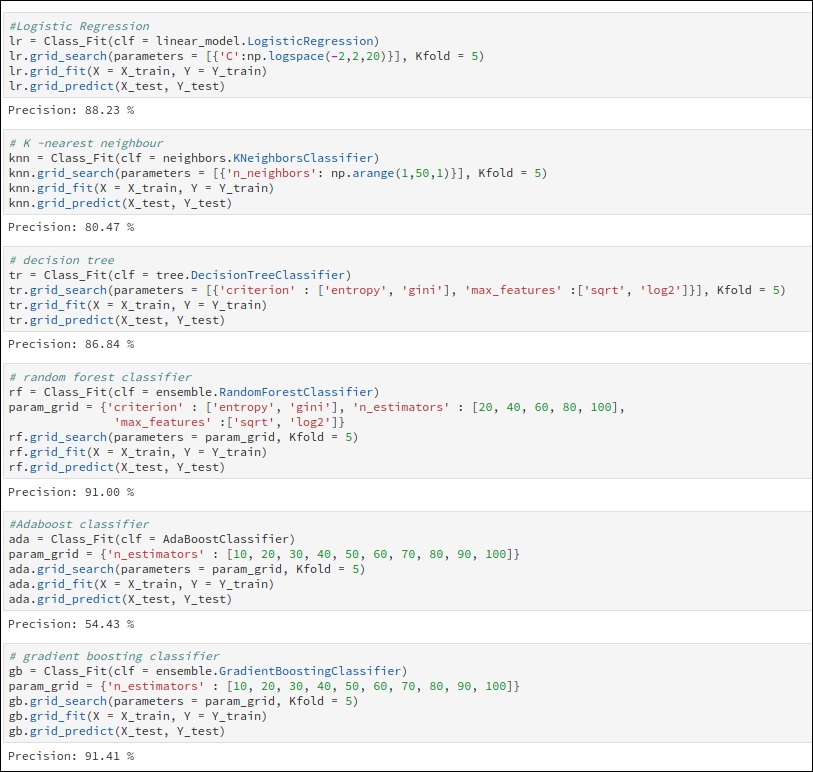Select the Precision: 54.43 % output
Viewport: 813px width, 772px height.
click(x=71, y=624)
